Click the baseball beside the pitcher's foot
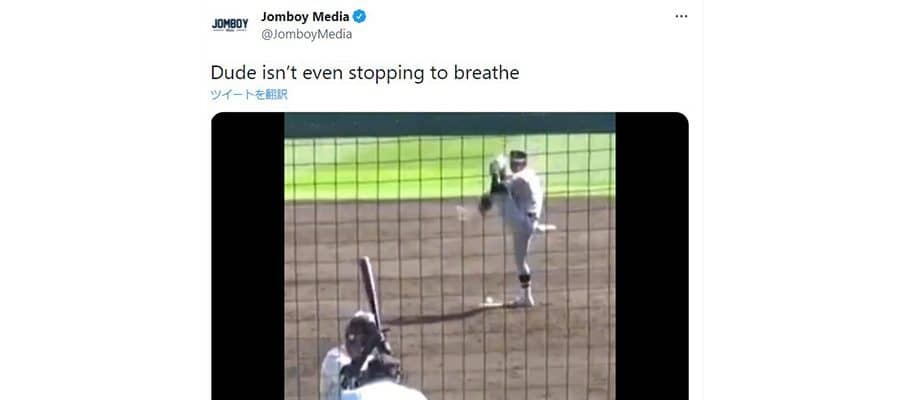 489,300
